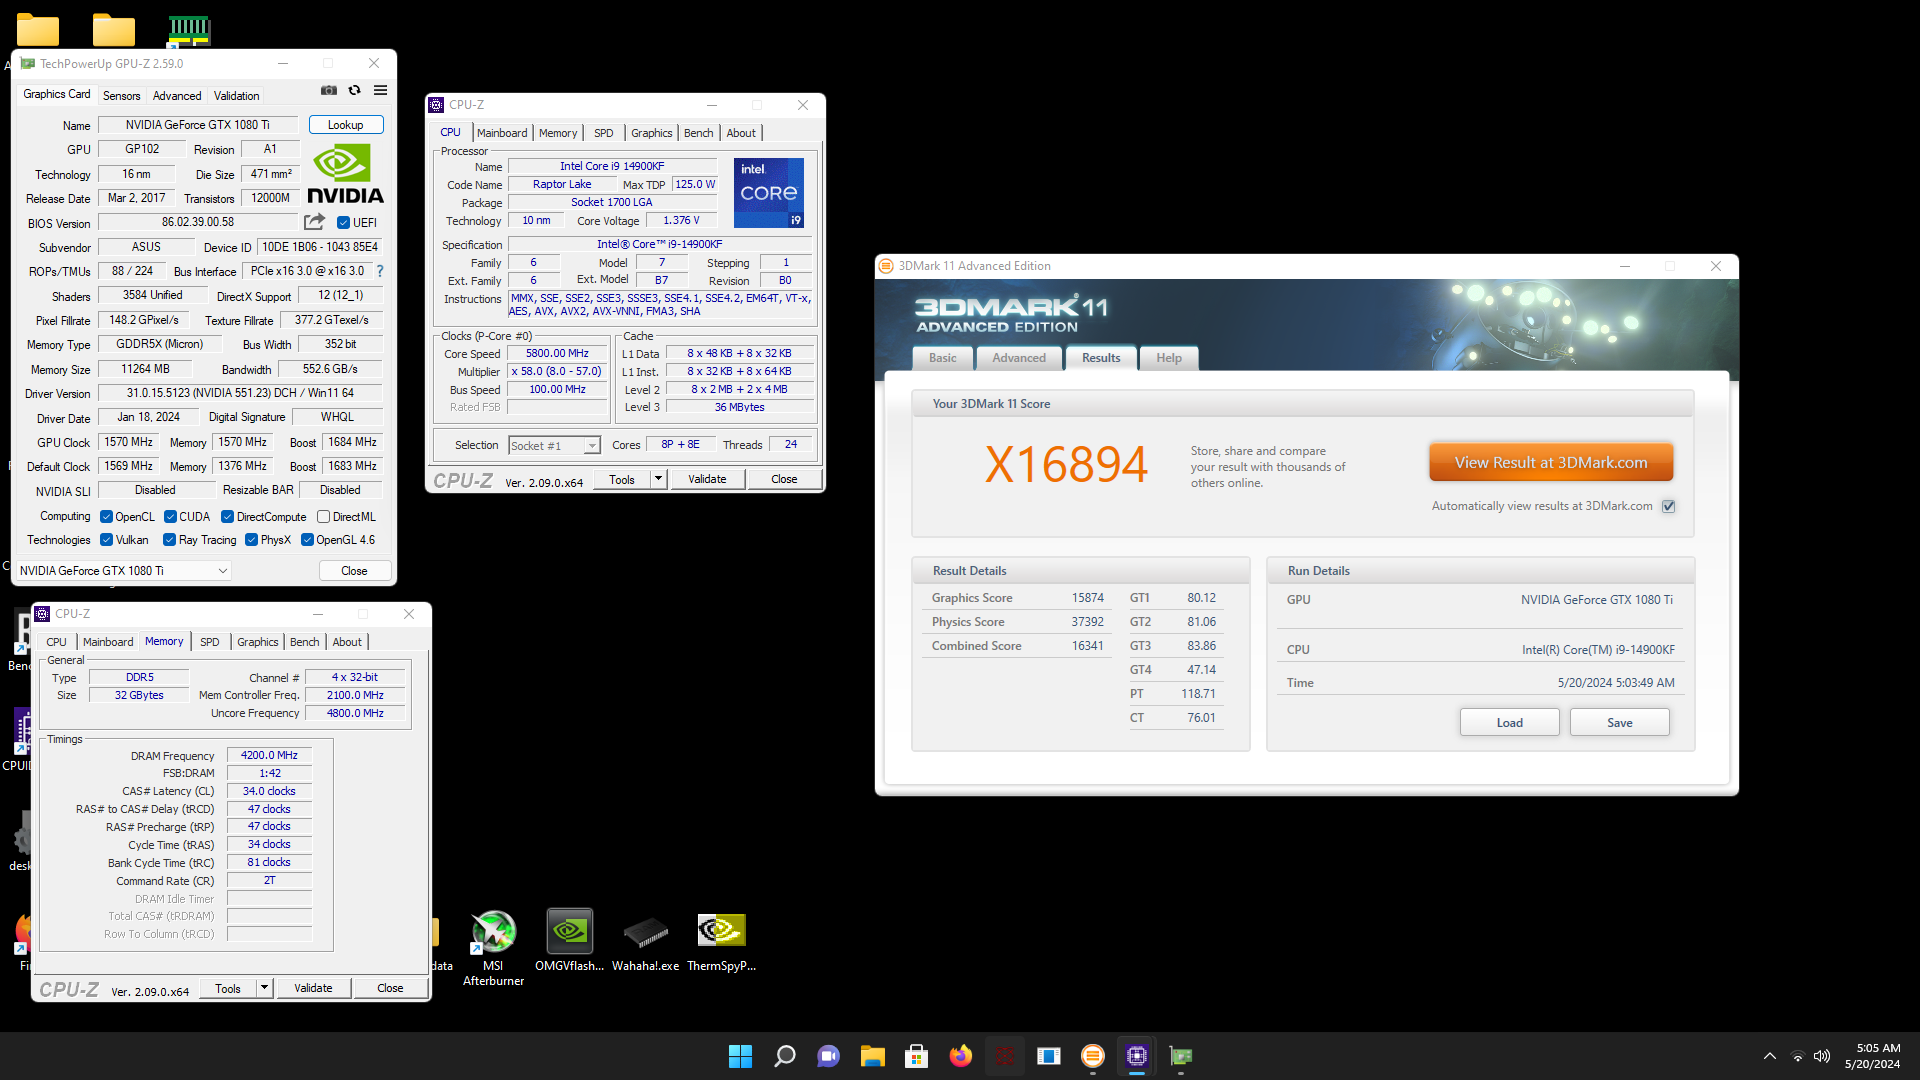1920x1080 pixels.
Task: Open Validation tab in GPU-Z
Action: click(236, 96)
